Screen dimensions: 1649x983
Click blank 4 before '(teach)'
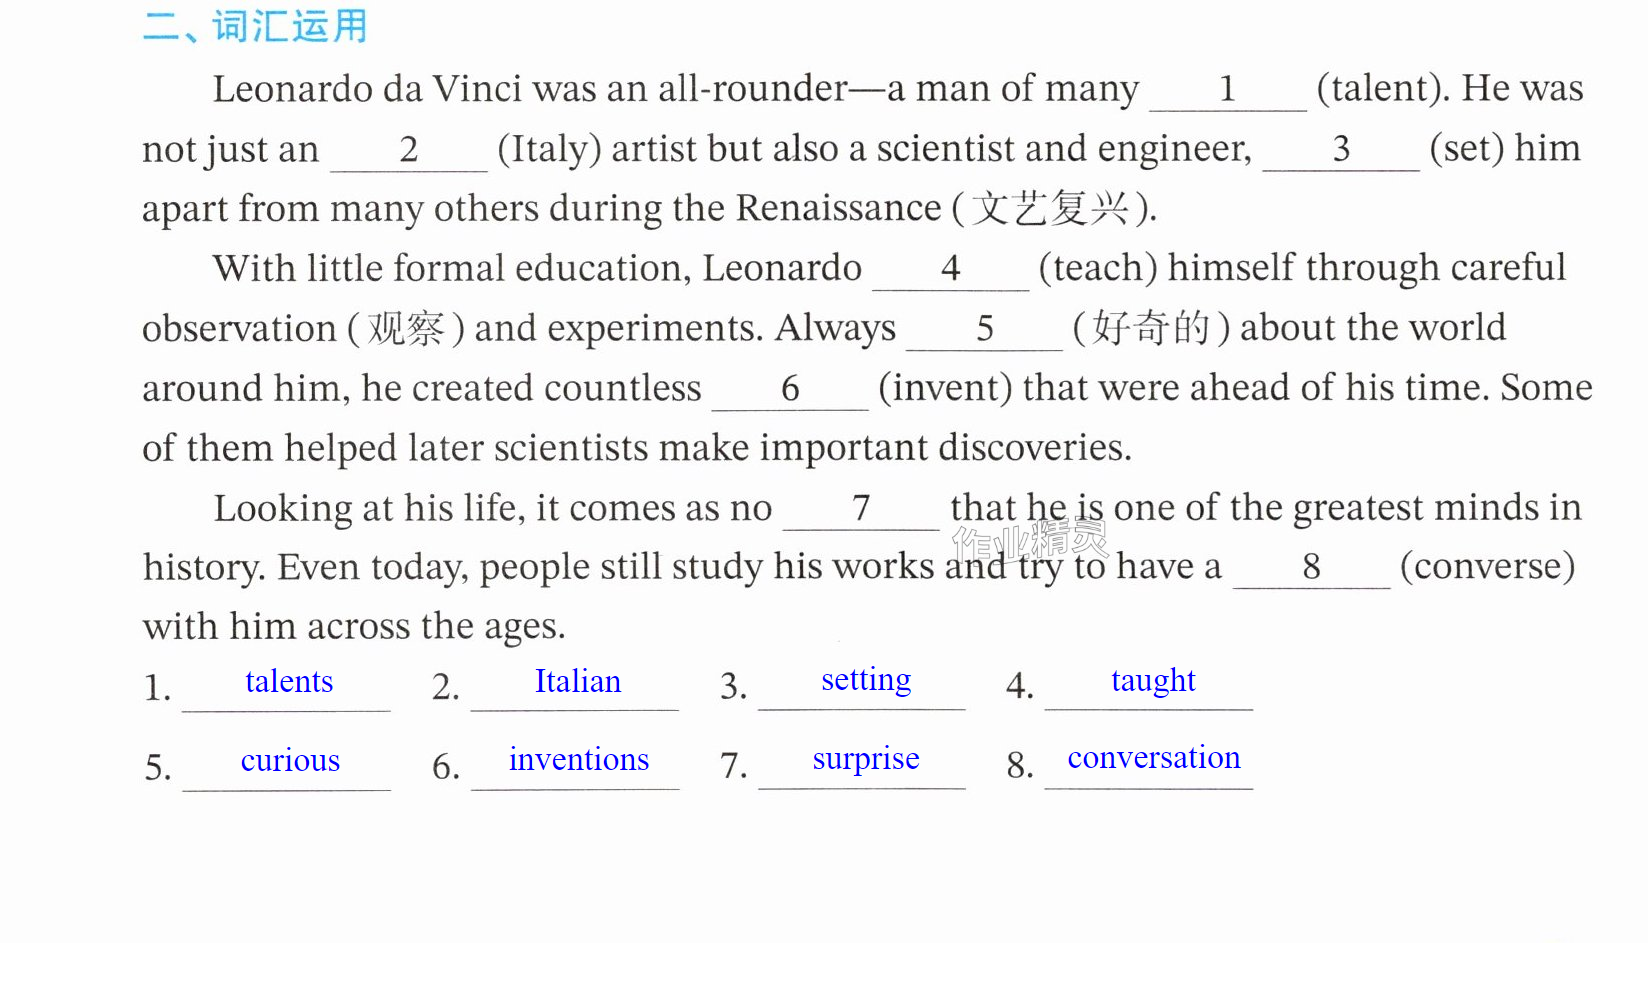pos(951,270)
